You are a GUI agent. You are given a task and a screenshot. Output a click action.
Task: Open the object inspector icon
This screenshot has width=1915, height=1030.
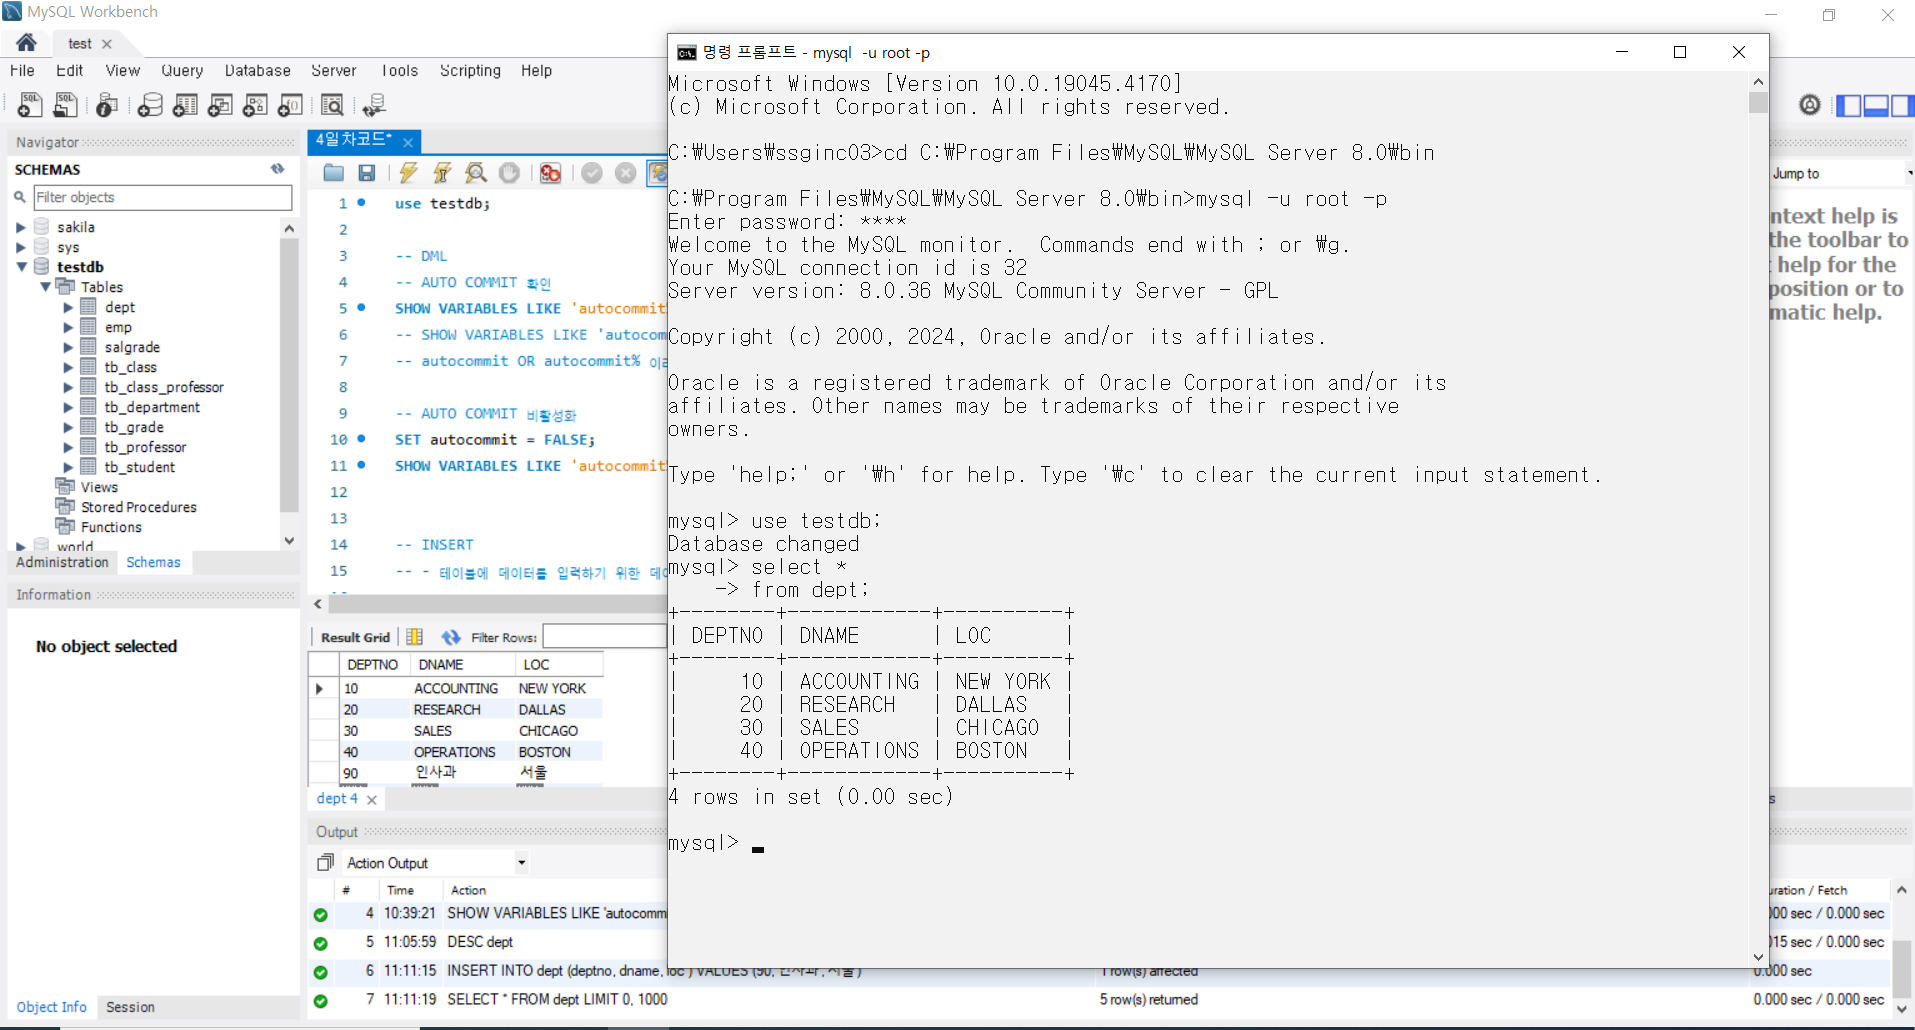[107, 105]
